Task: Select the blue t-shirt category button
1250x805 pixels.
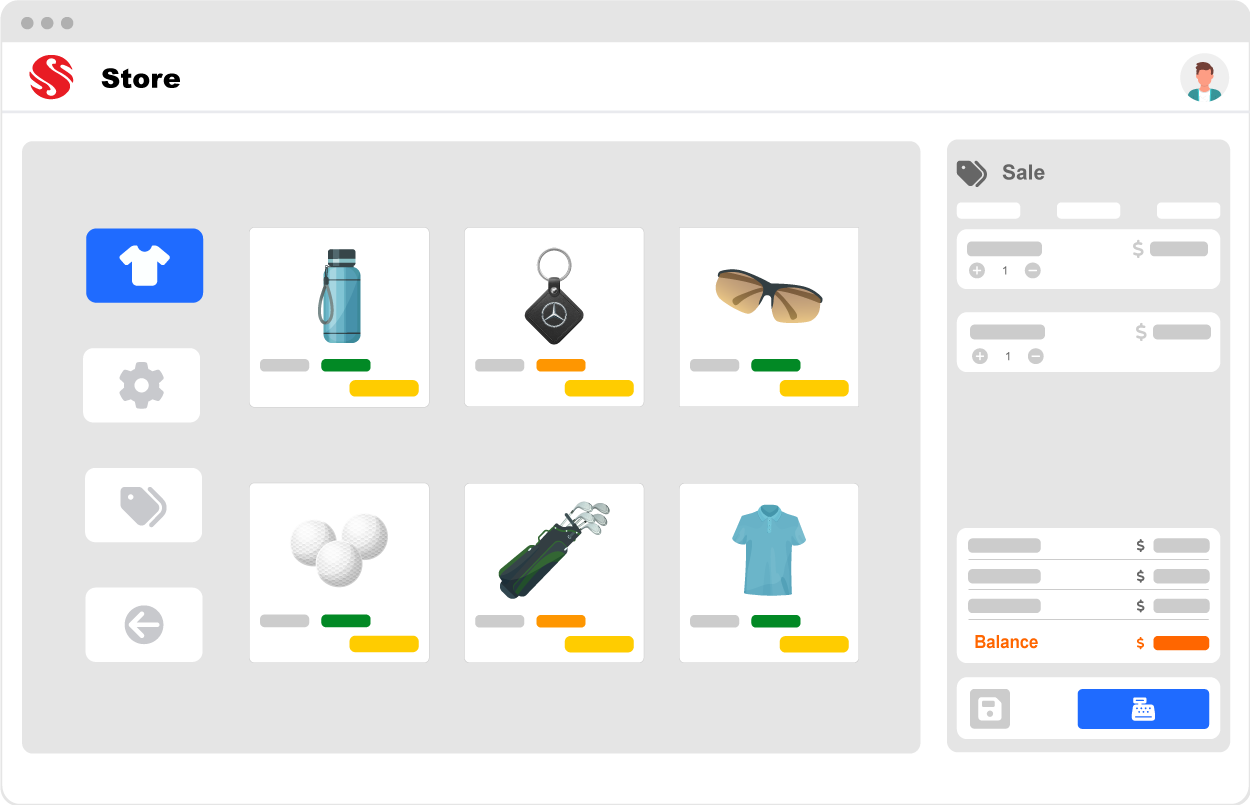Action: point(144,265)
